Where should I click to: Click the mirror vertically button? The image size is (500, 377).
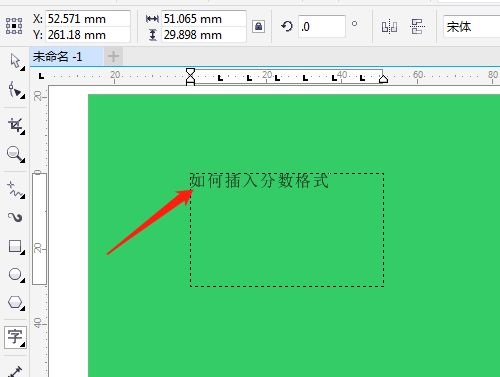click(417, 26)
